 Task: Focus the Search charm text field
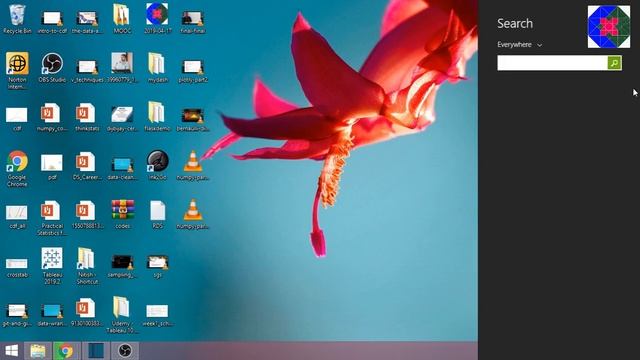tap(552, 63)
